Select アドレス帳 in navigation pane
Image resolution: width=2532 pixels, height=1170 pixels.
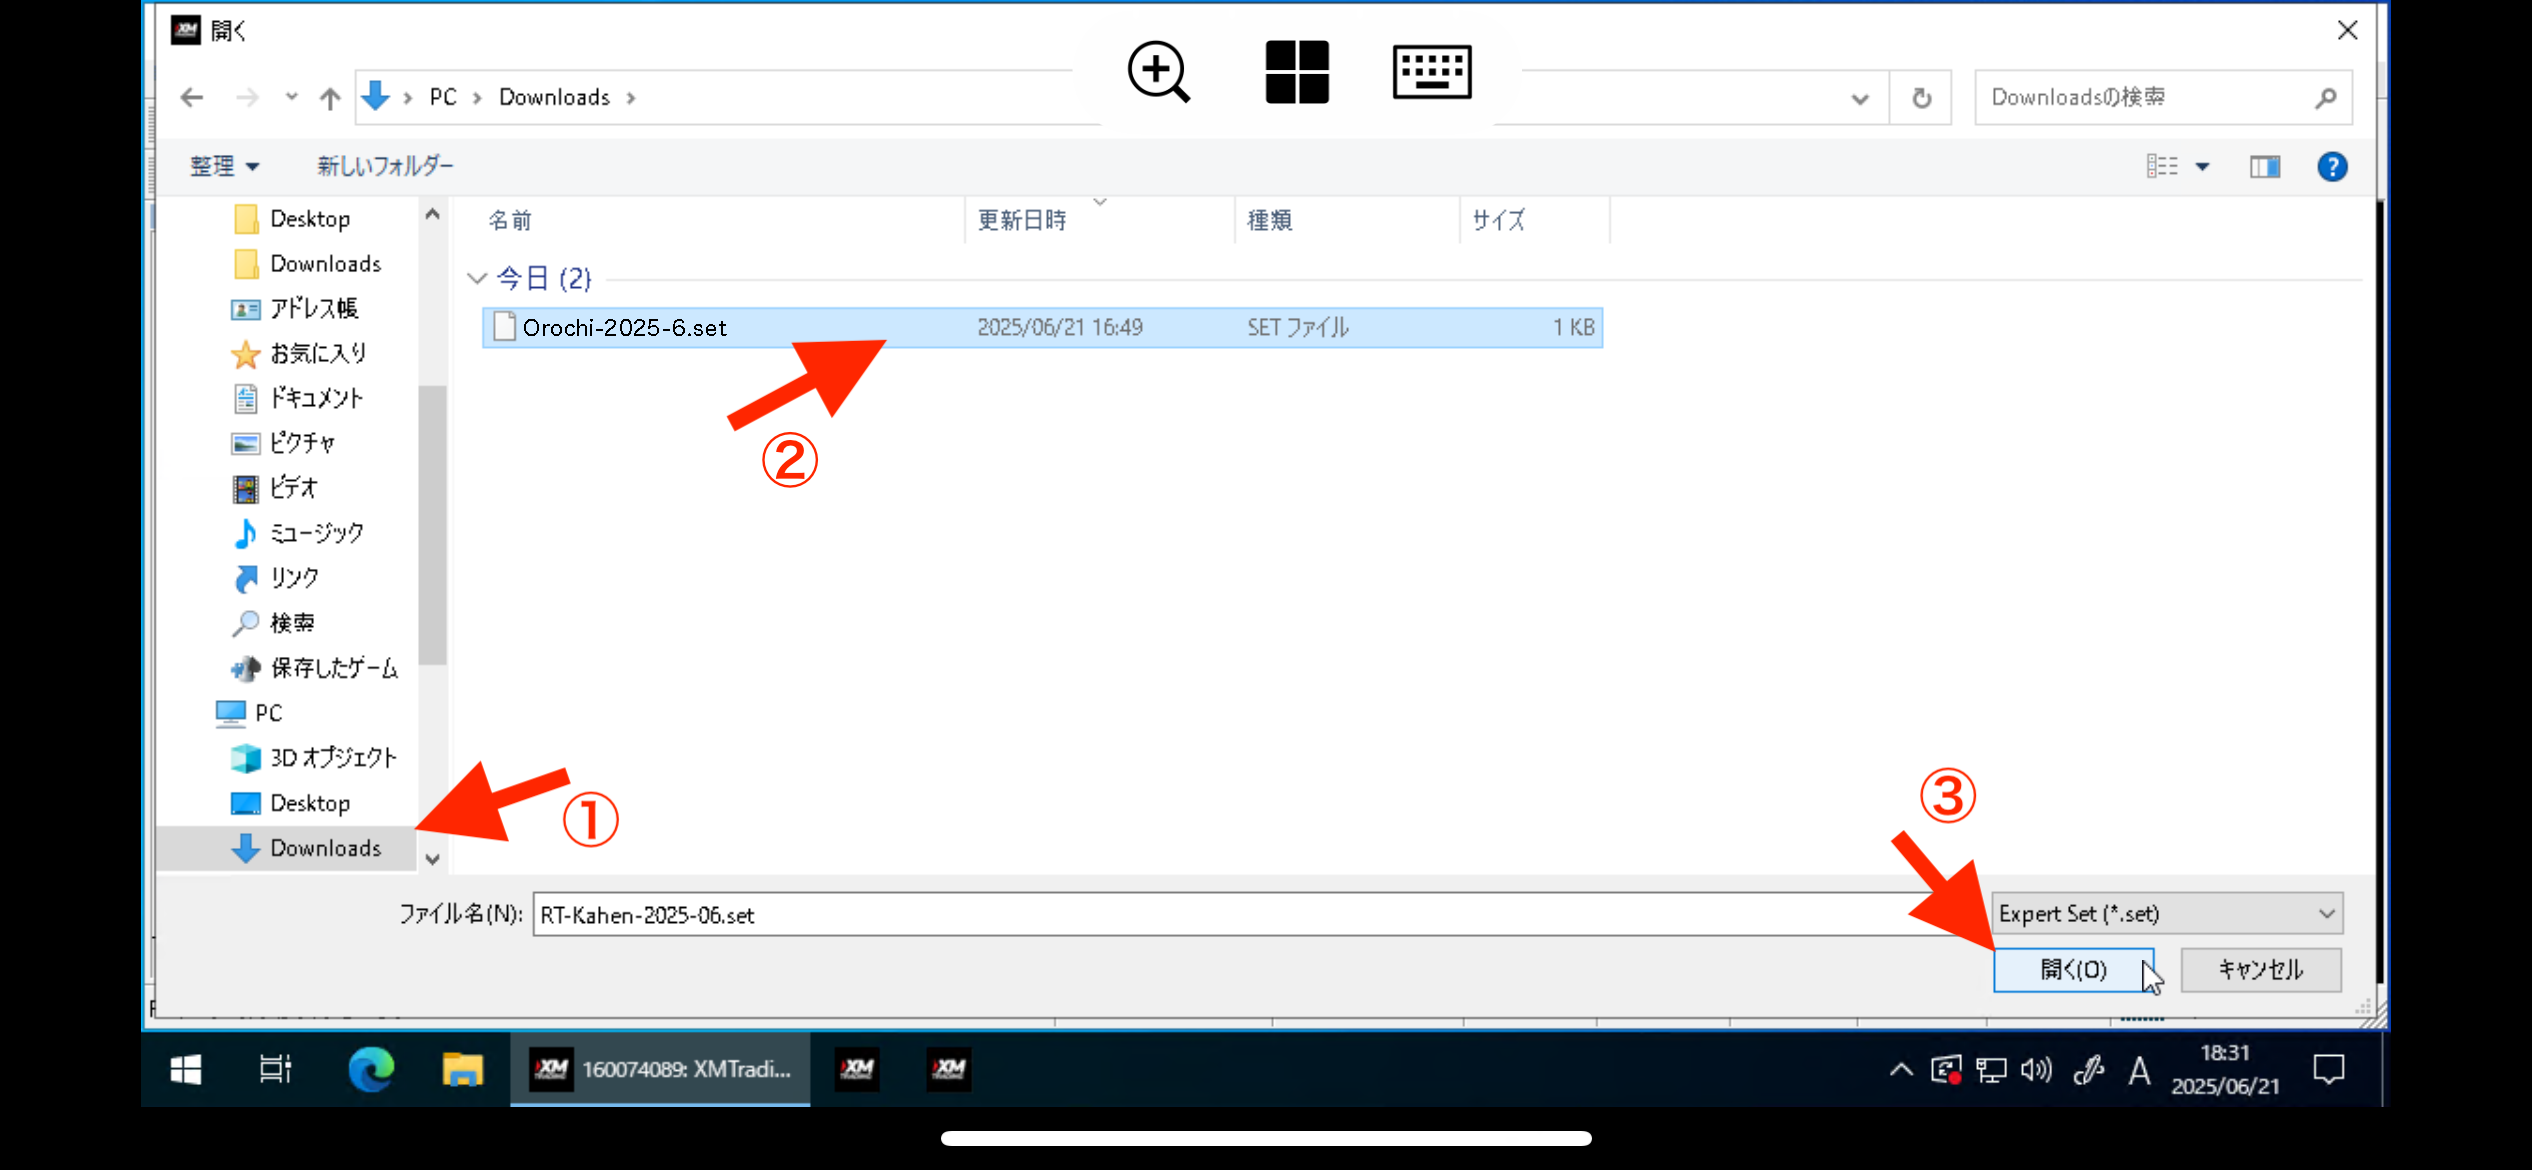point(314,308)
